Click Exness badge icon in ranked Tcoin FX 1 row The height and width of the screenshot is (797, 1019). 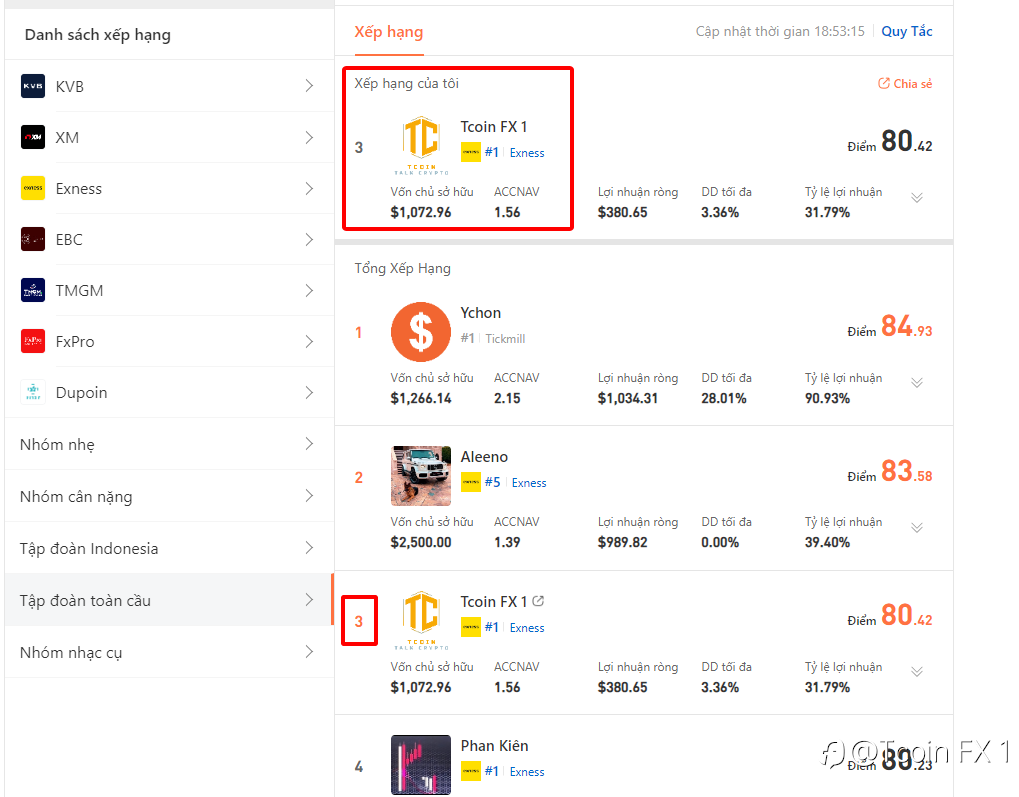(x=471, y=627)
